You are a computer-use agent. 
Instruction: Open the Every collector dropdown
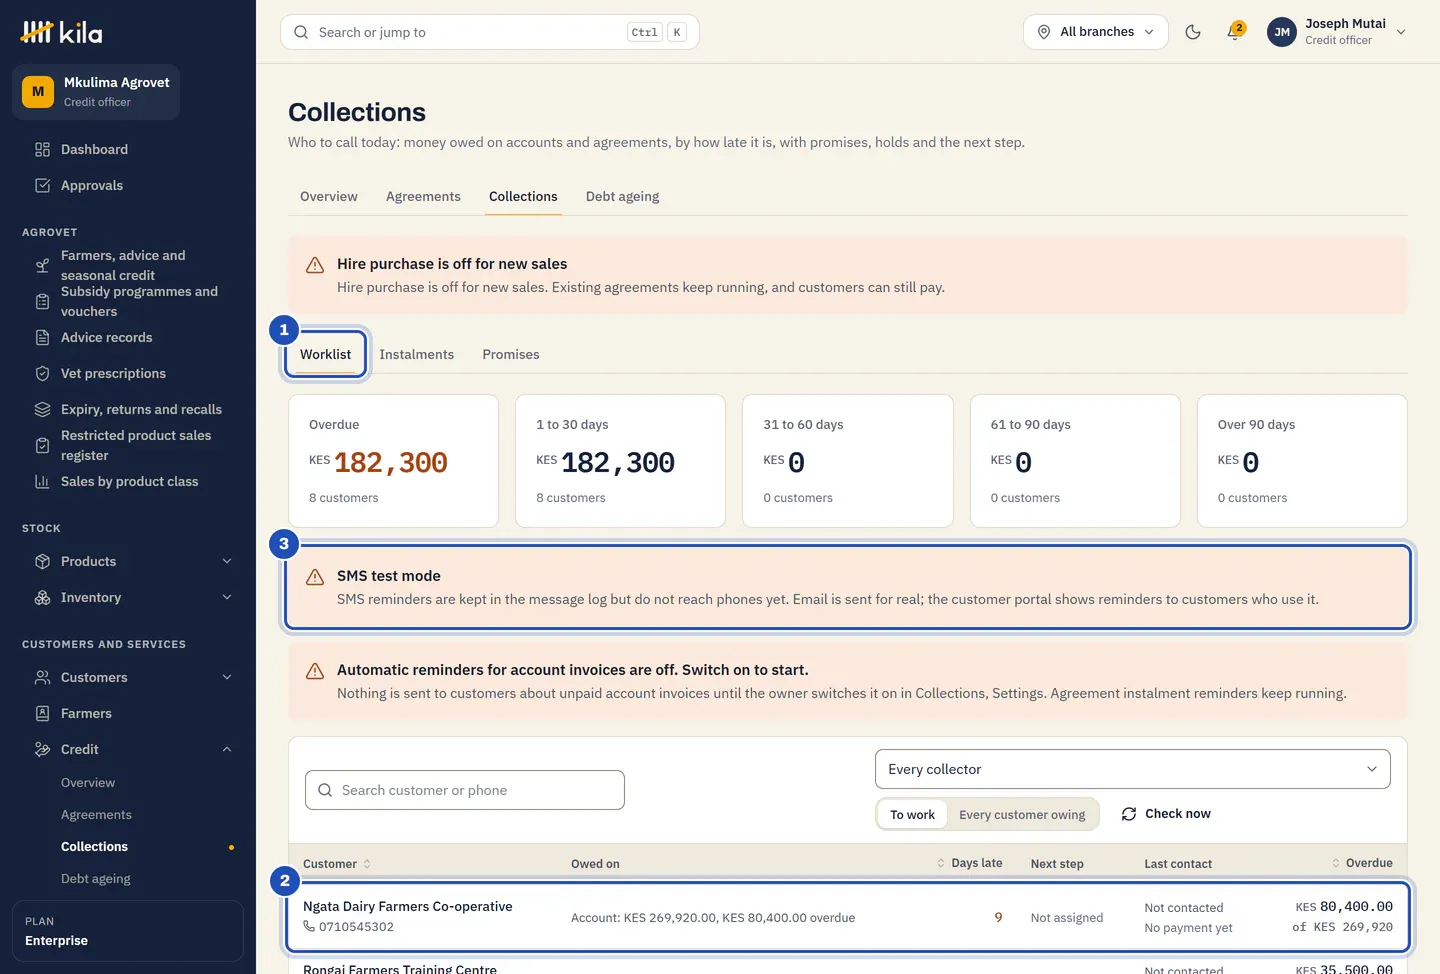(x=1133, y=769)
